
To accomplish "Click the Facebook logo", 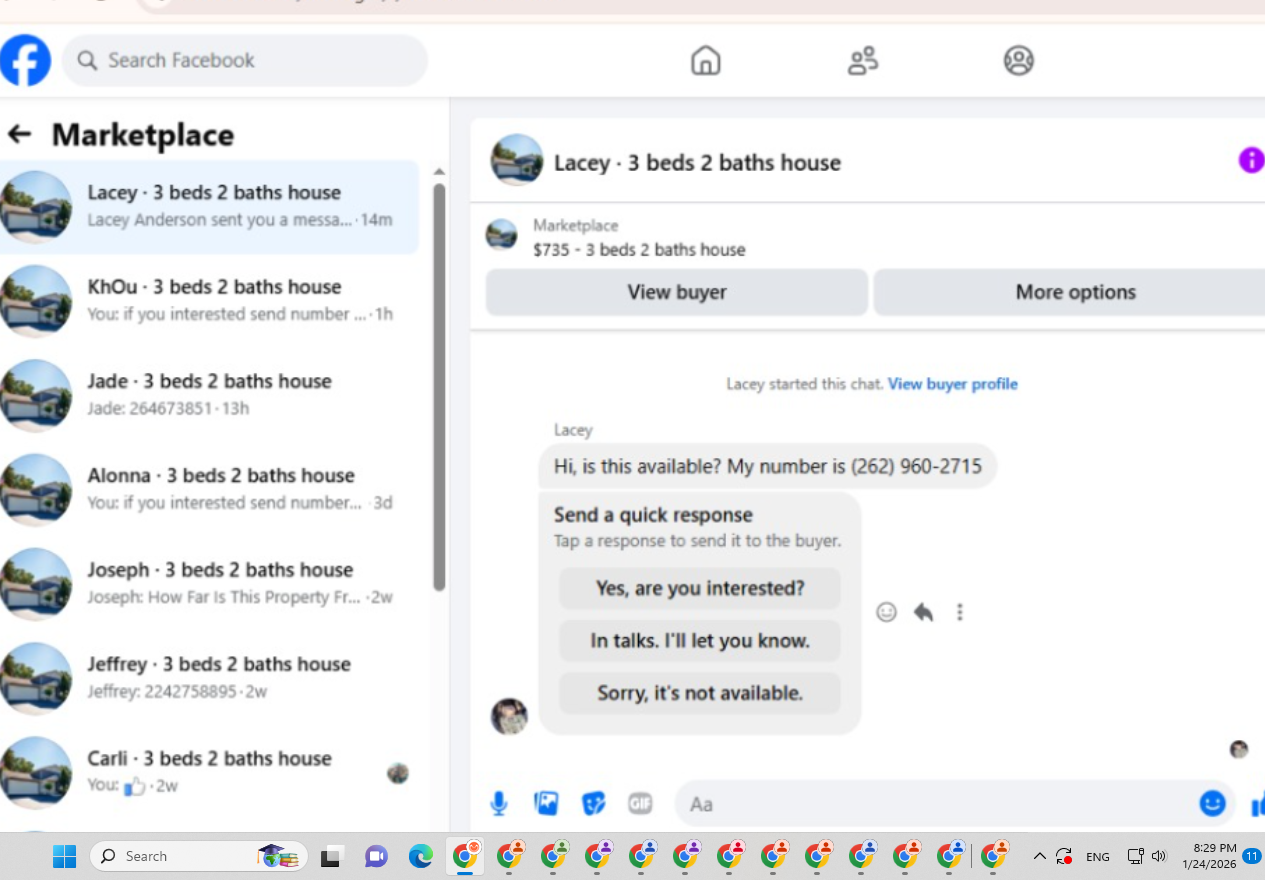I will (x=25, y=60).
